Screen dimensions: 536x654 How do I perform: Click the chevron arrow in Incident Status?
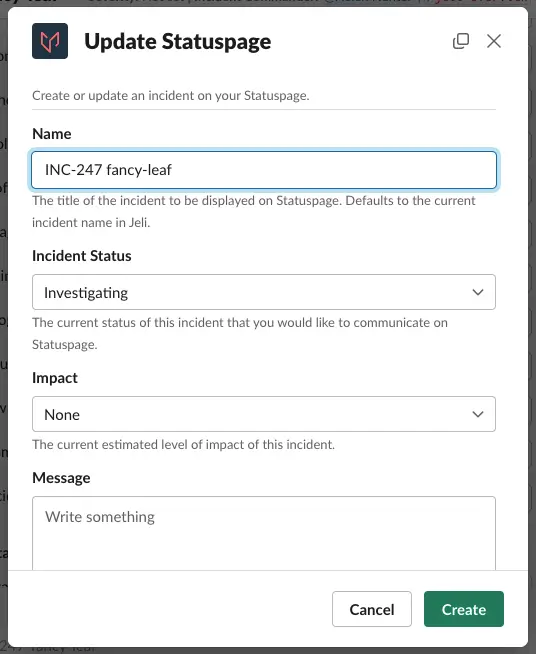[478, 292]
